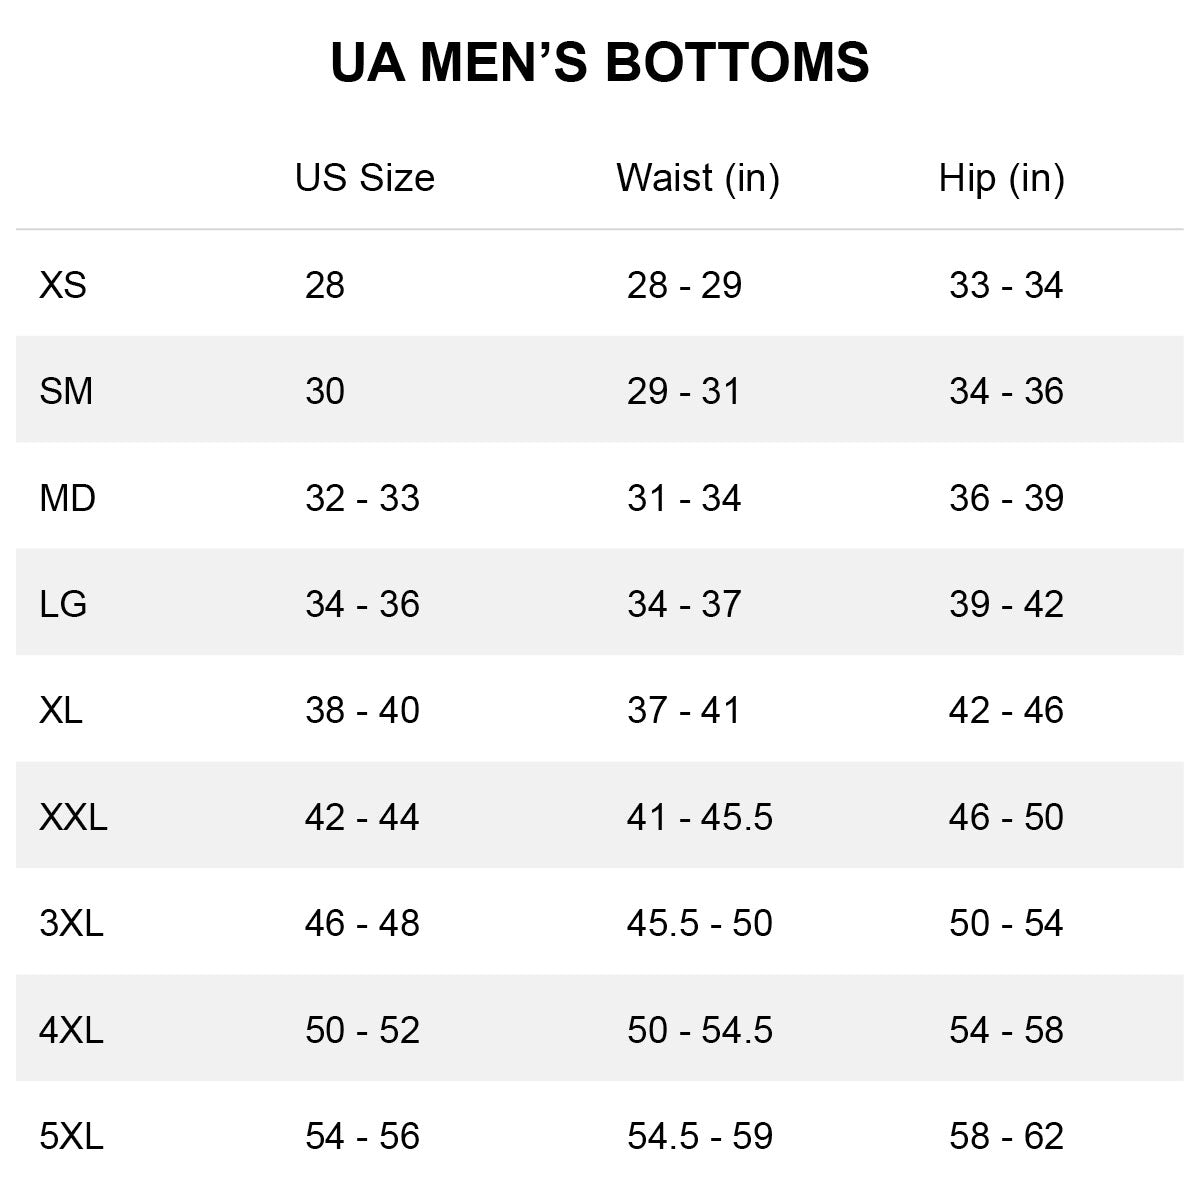This screenshot has height=1200, width=1200.
Task: Select the XXL size row label
Action: point(73,817)
